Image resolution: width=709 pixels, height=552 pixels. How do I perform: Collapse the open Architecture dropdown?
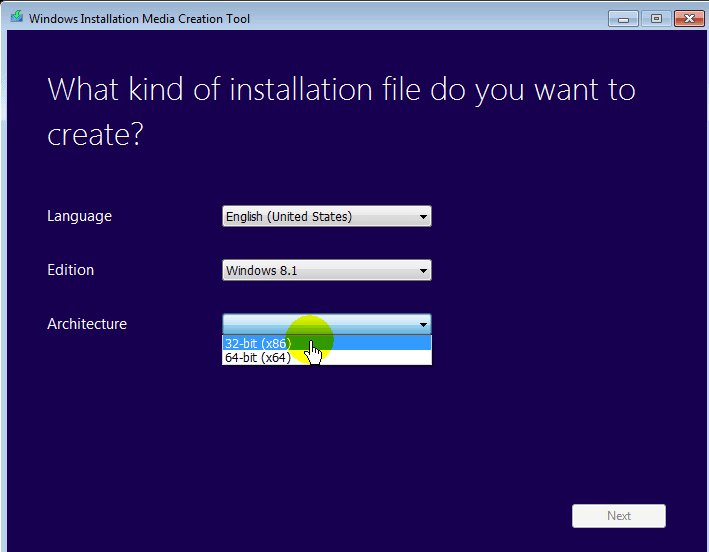pyautogui.click(x=326, y=324)
